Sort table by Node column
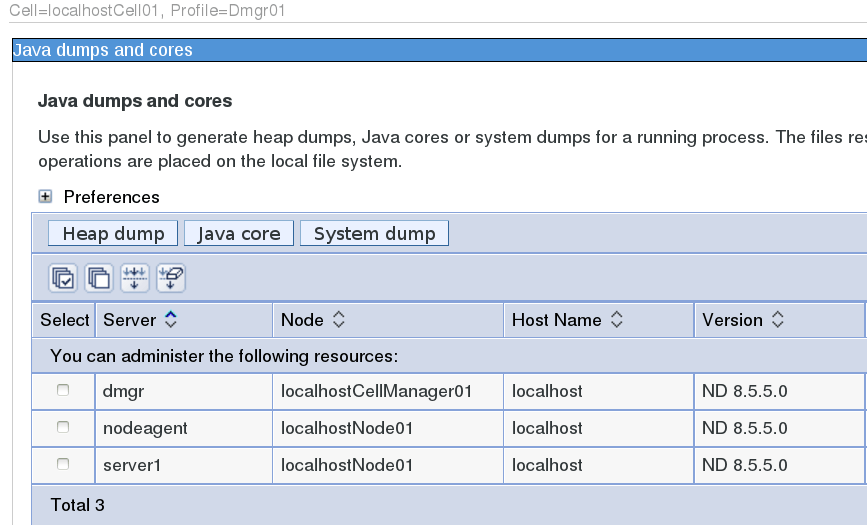The height and width of the screenshot is (525, 867). tap(338, 320)
